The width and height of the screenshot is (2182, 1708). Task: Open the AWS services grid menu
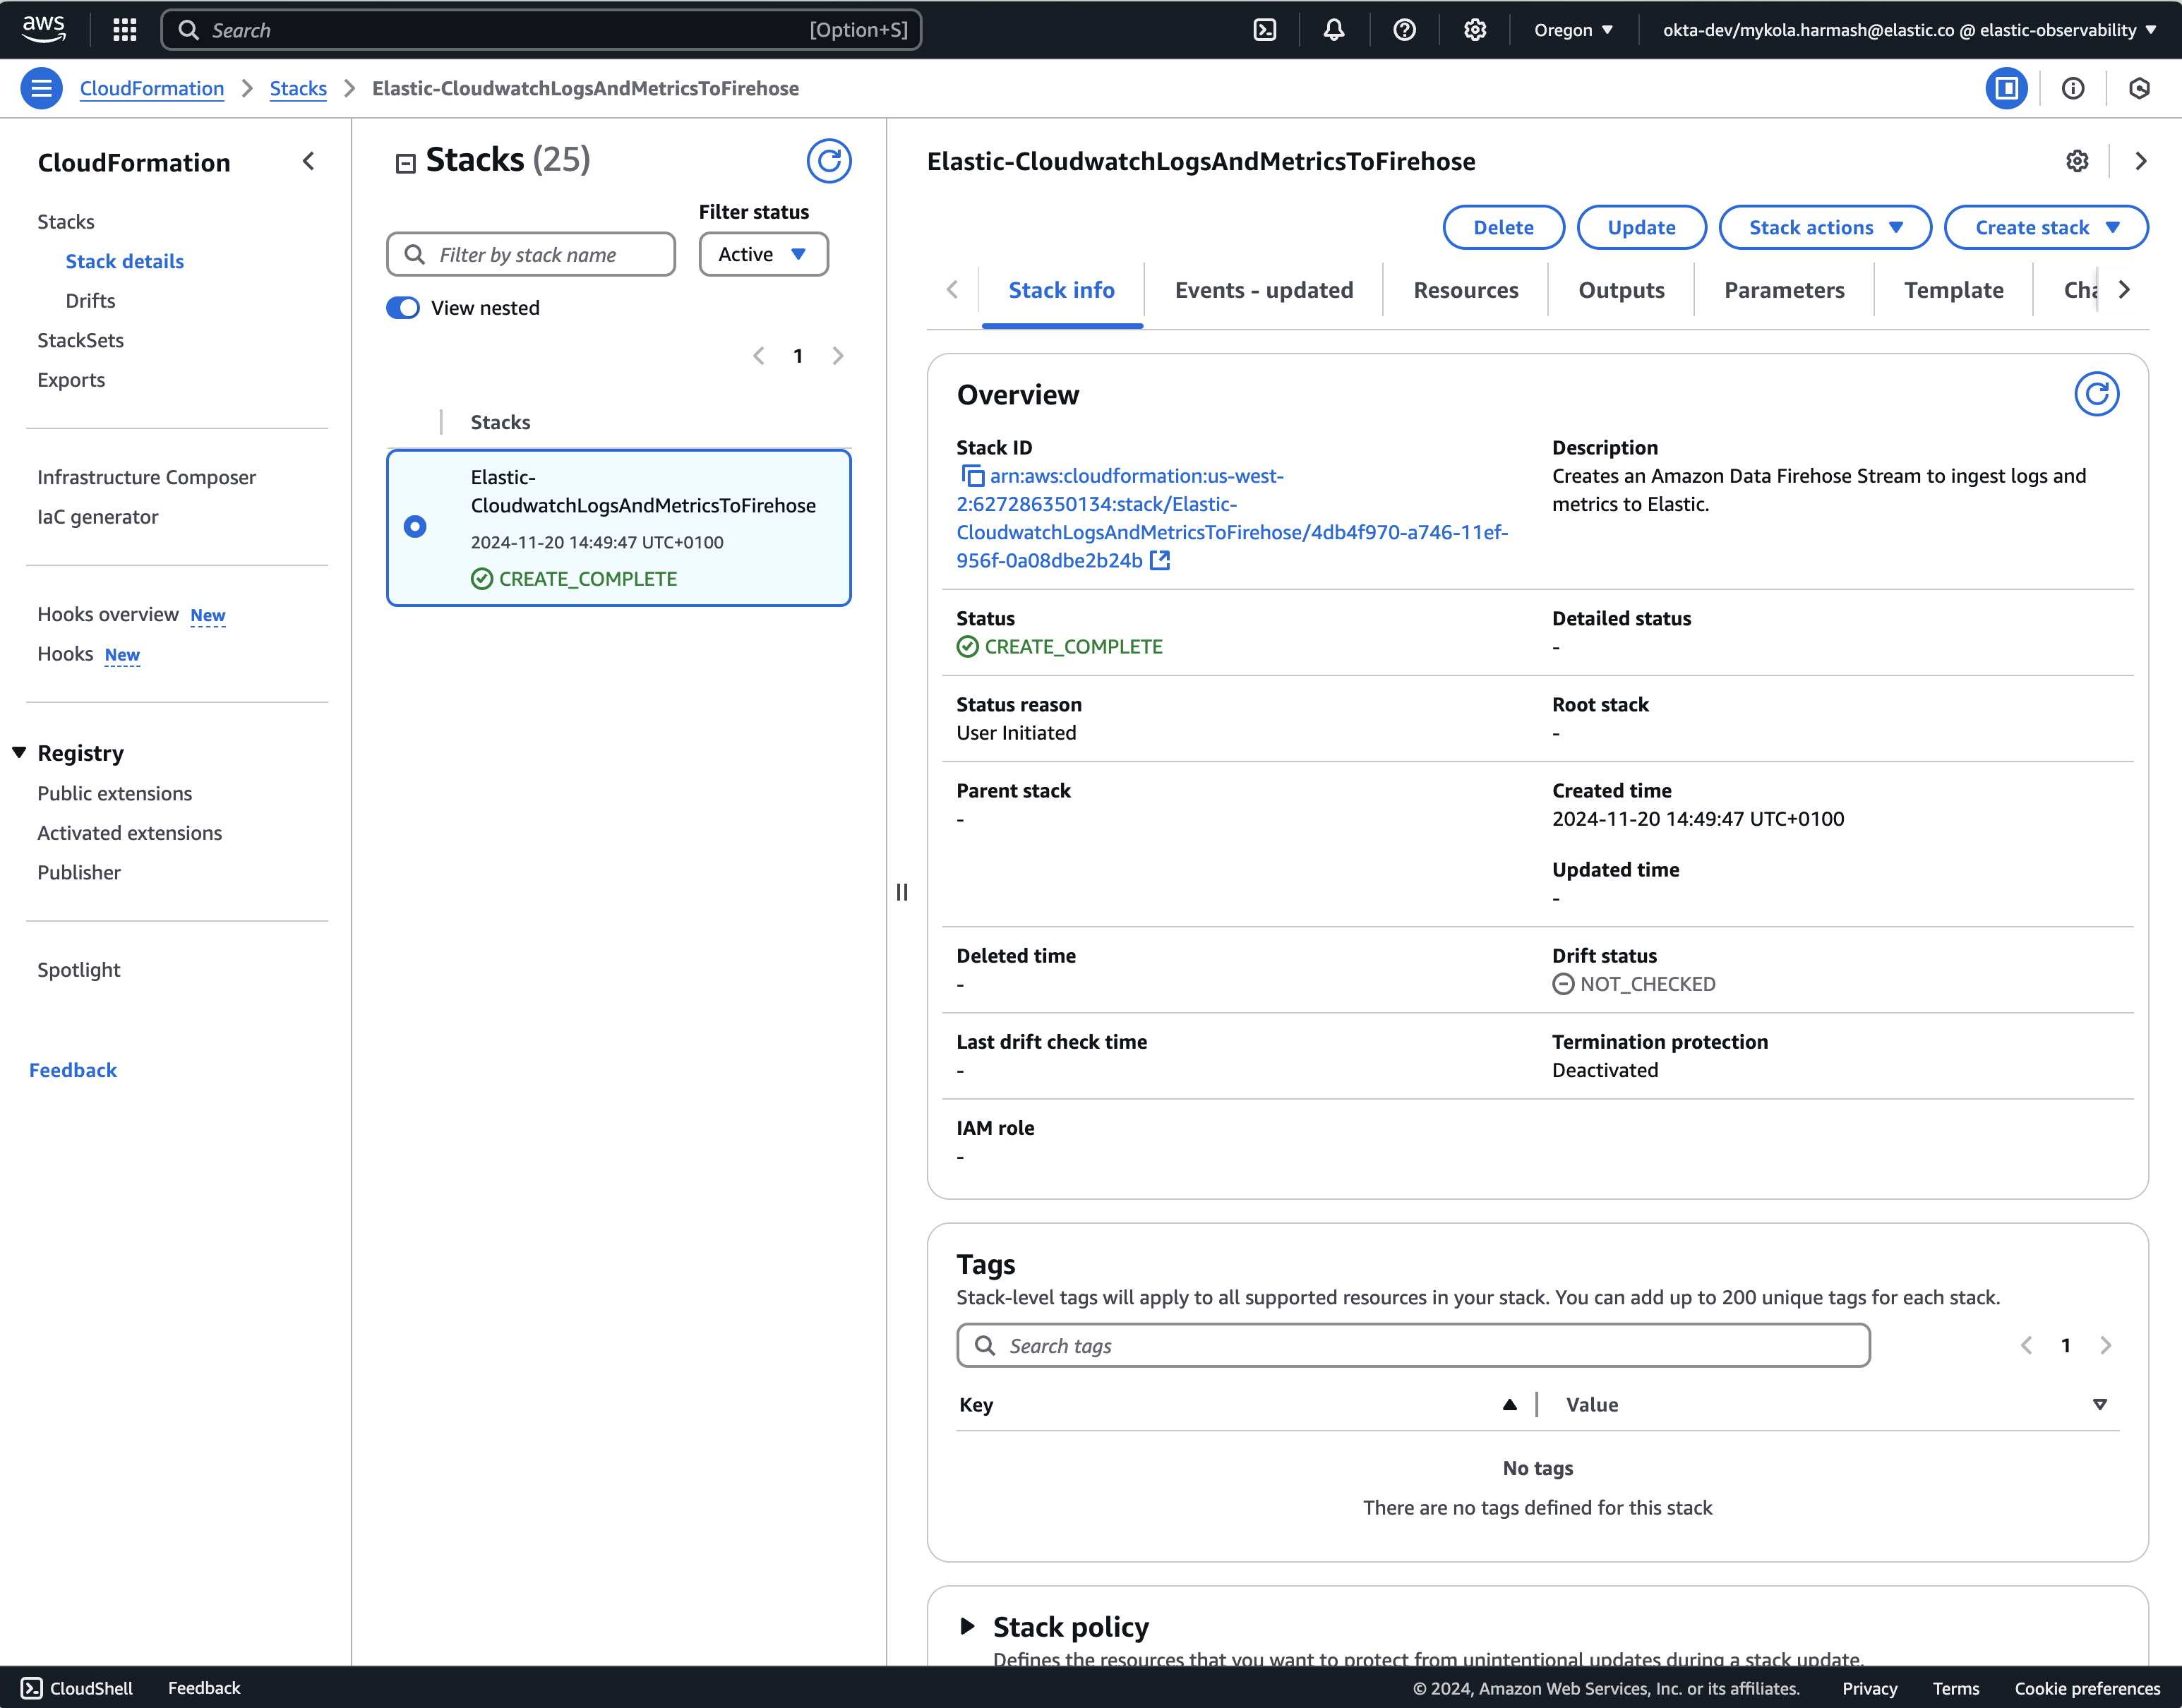[124, 30]
